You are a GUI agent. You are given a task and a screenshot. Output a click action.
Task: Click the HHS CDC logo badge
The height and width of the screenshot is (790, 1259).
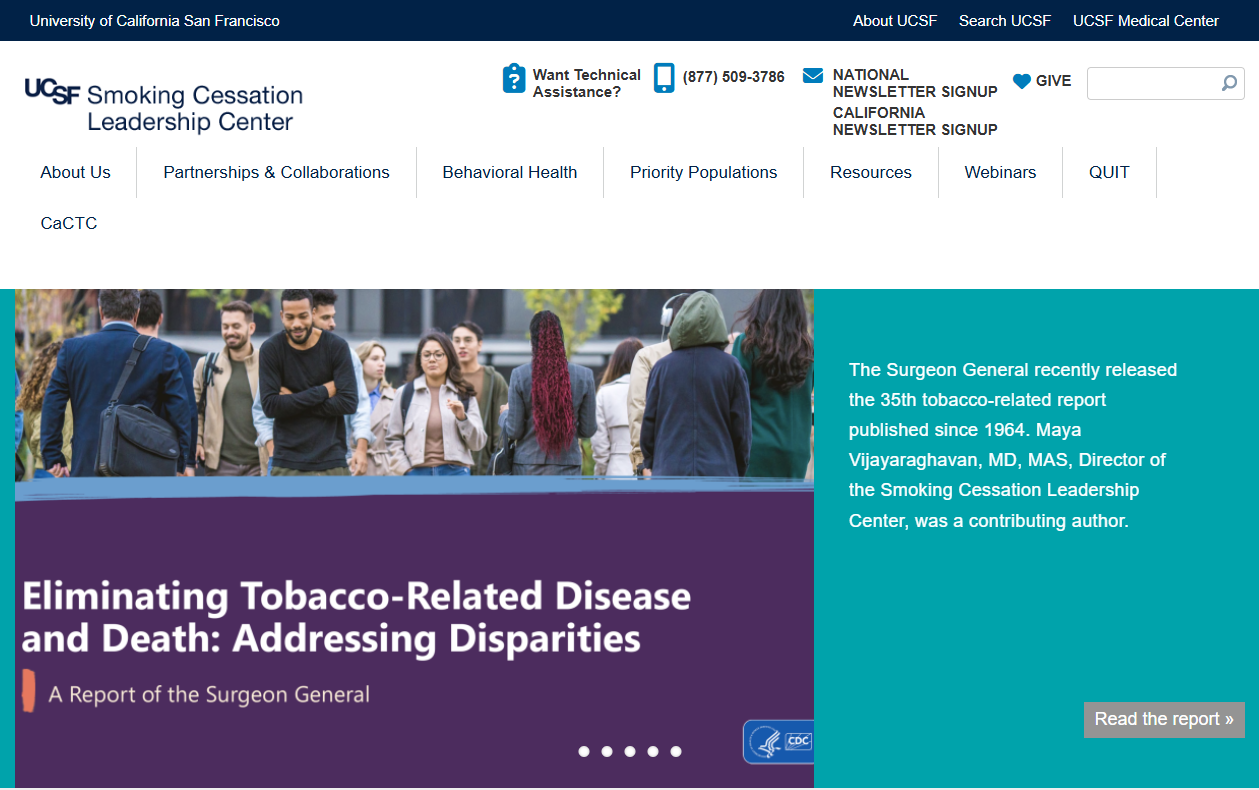[778, 742]
